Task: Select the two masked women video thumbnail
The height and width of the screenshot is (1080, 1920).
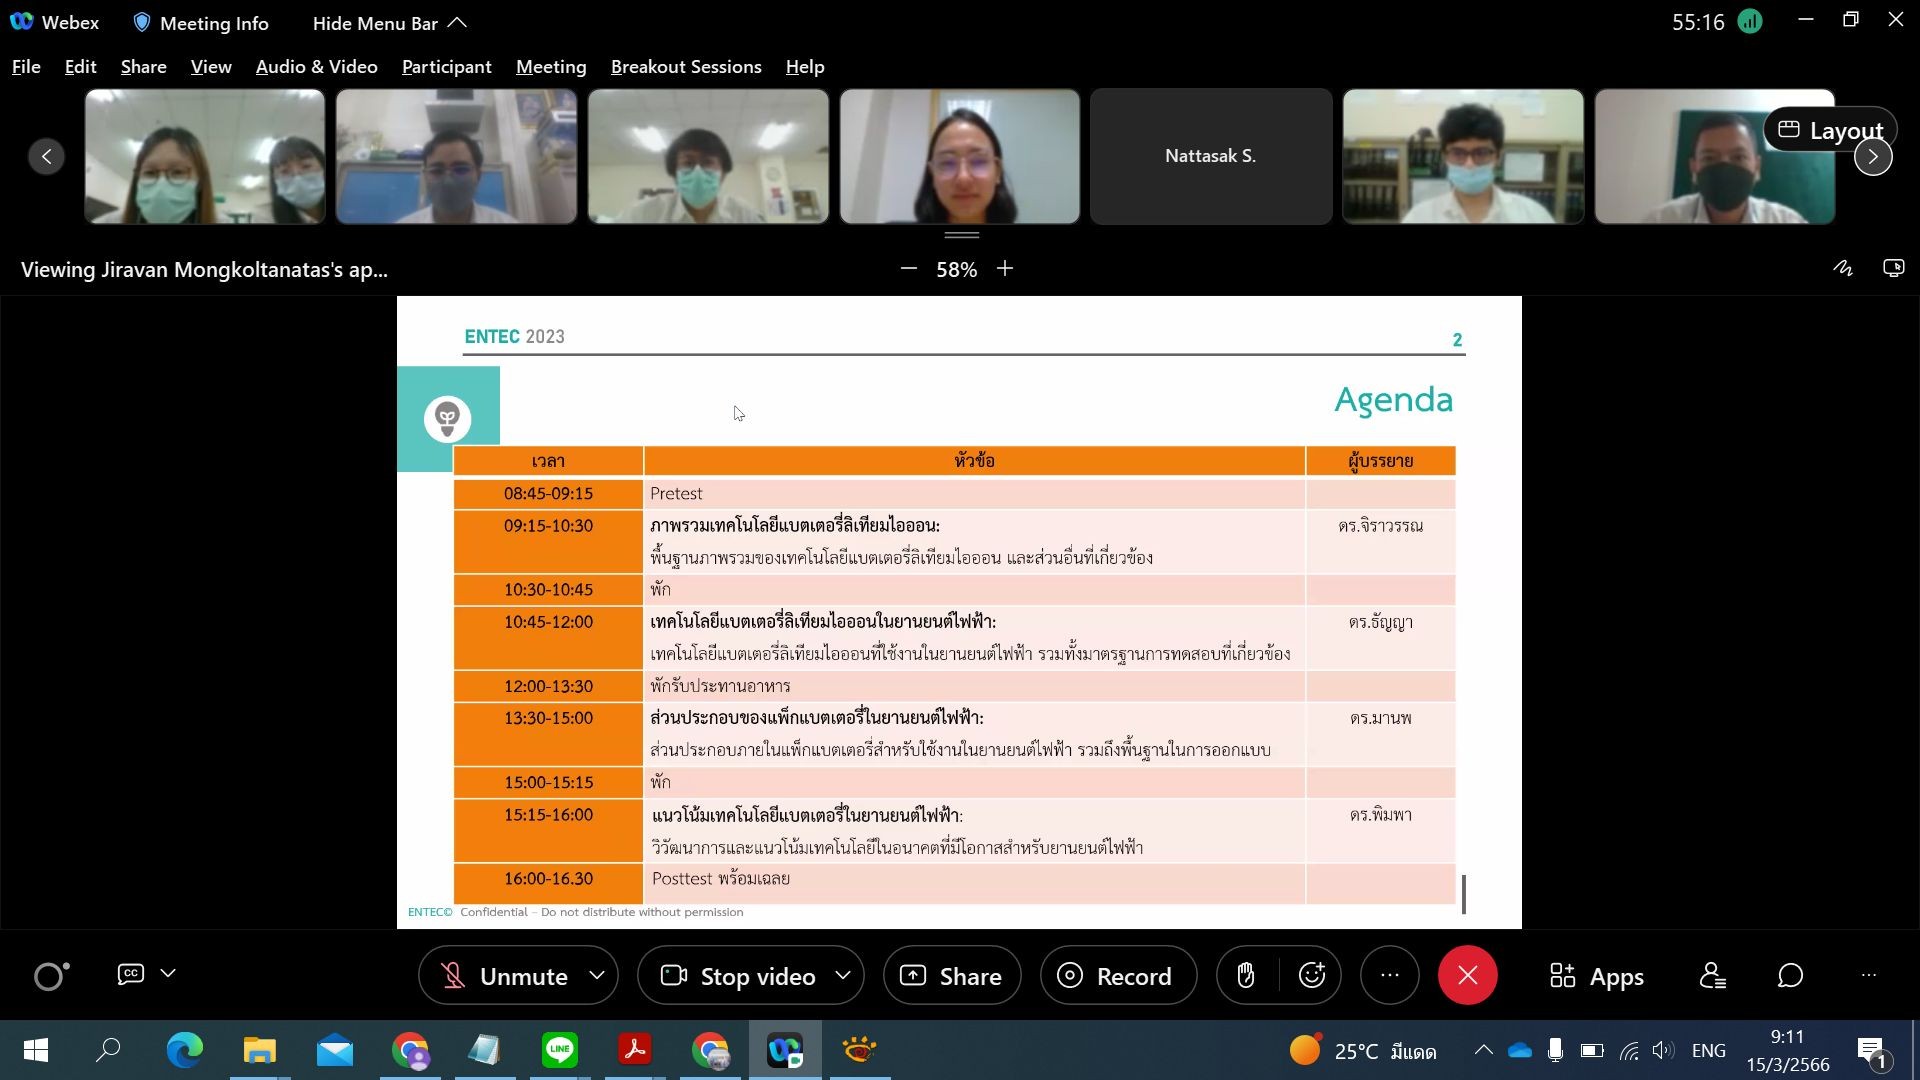Action: tap(205, 156)
